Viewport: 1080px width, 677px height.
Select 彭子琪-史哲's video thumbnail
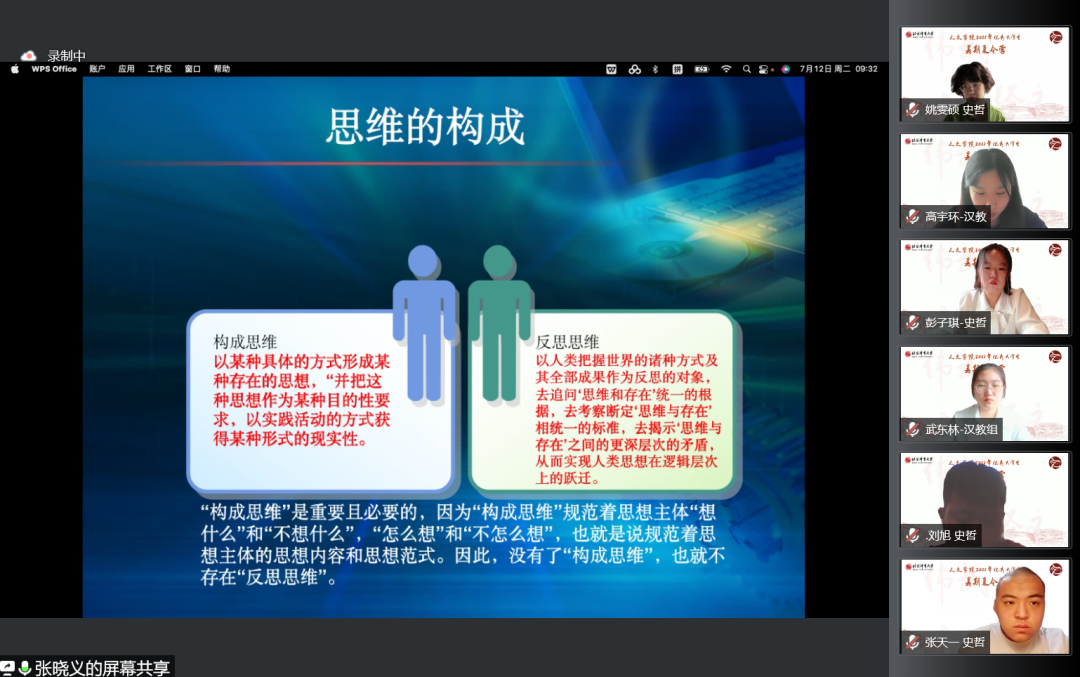click(x=985, y=287)
